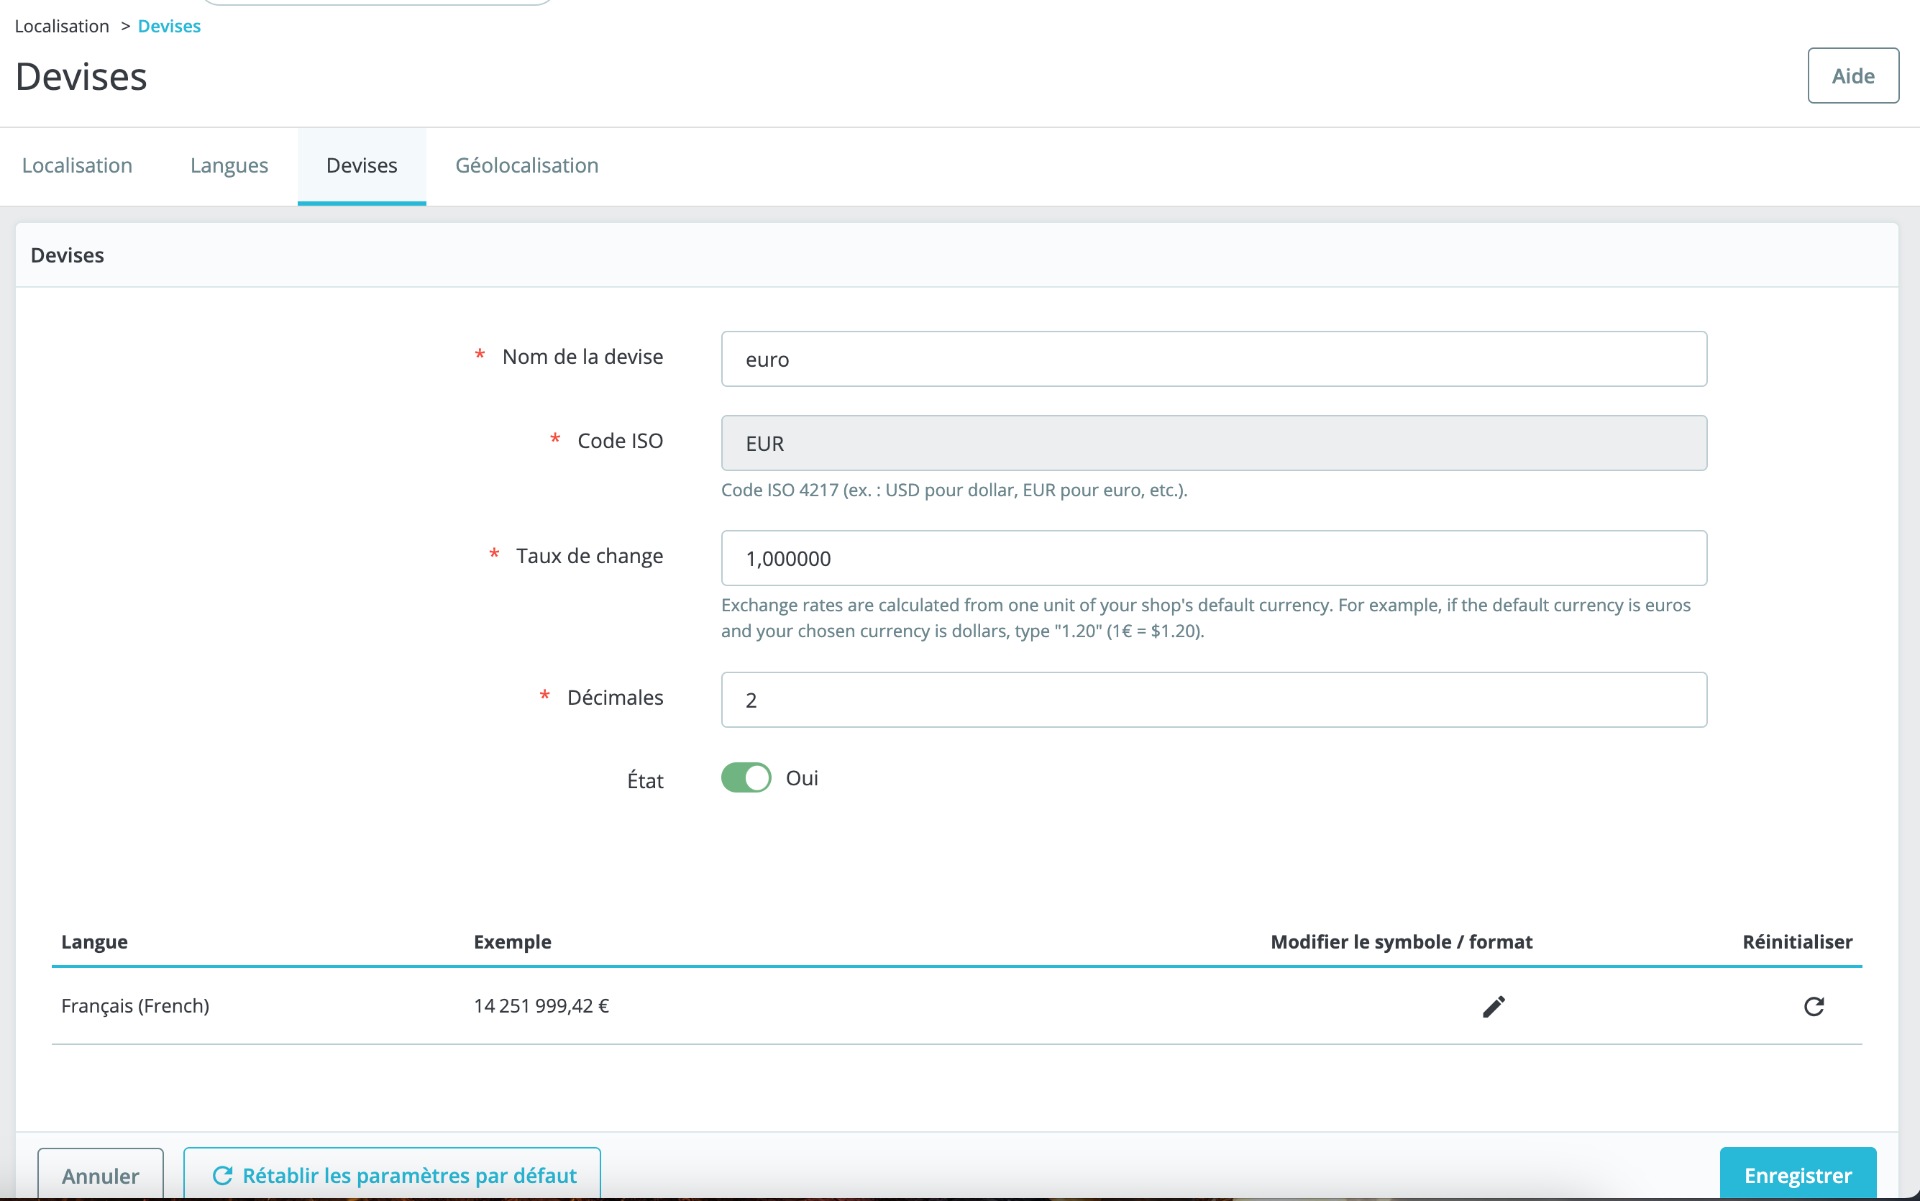Viewport: 1920px width, 1201px height.
Task: Click the Annuler button
Action: coord(100,1175)
